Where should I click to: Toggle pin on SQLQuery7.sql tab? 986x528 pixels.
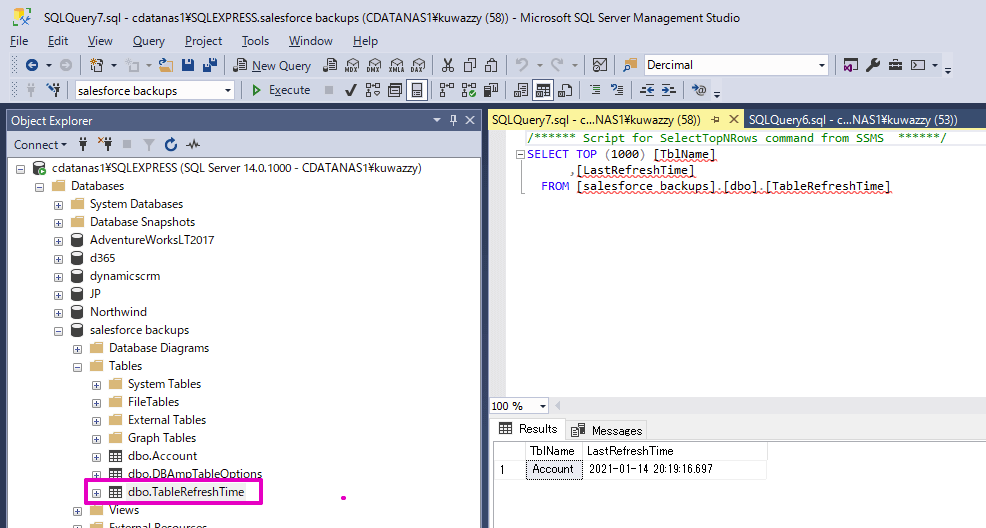(x=716, y=119)
